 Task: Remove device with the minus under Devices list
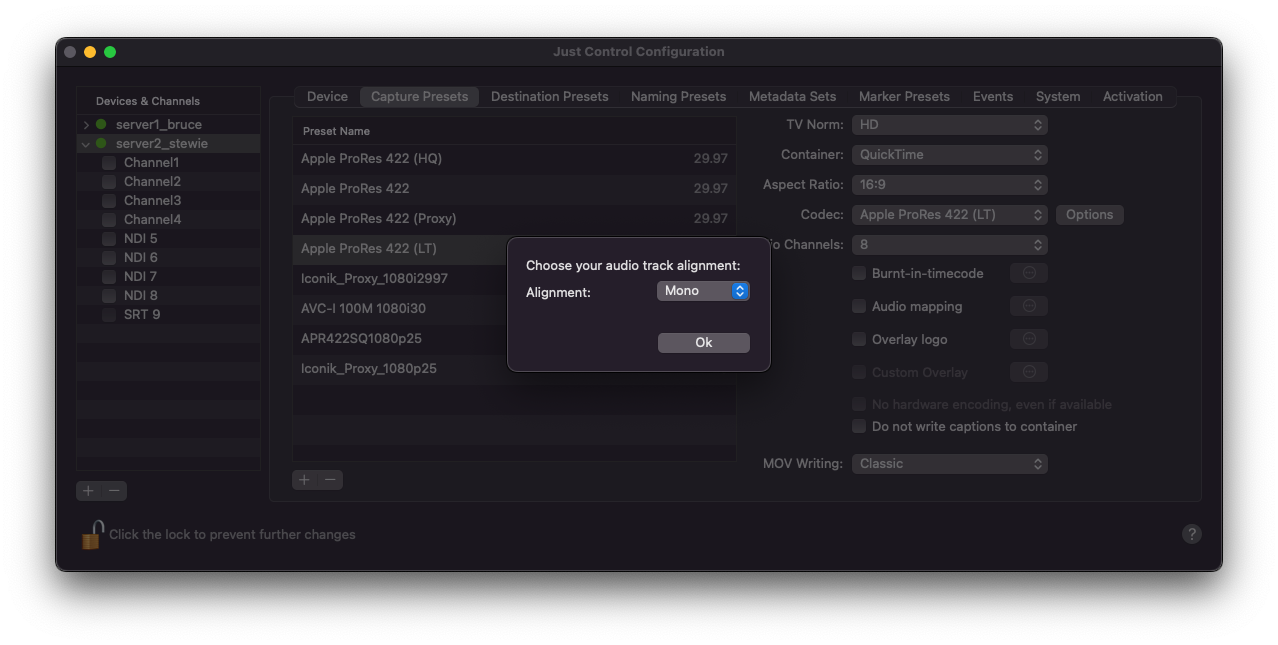[115, 491]
